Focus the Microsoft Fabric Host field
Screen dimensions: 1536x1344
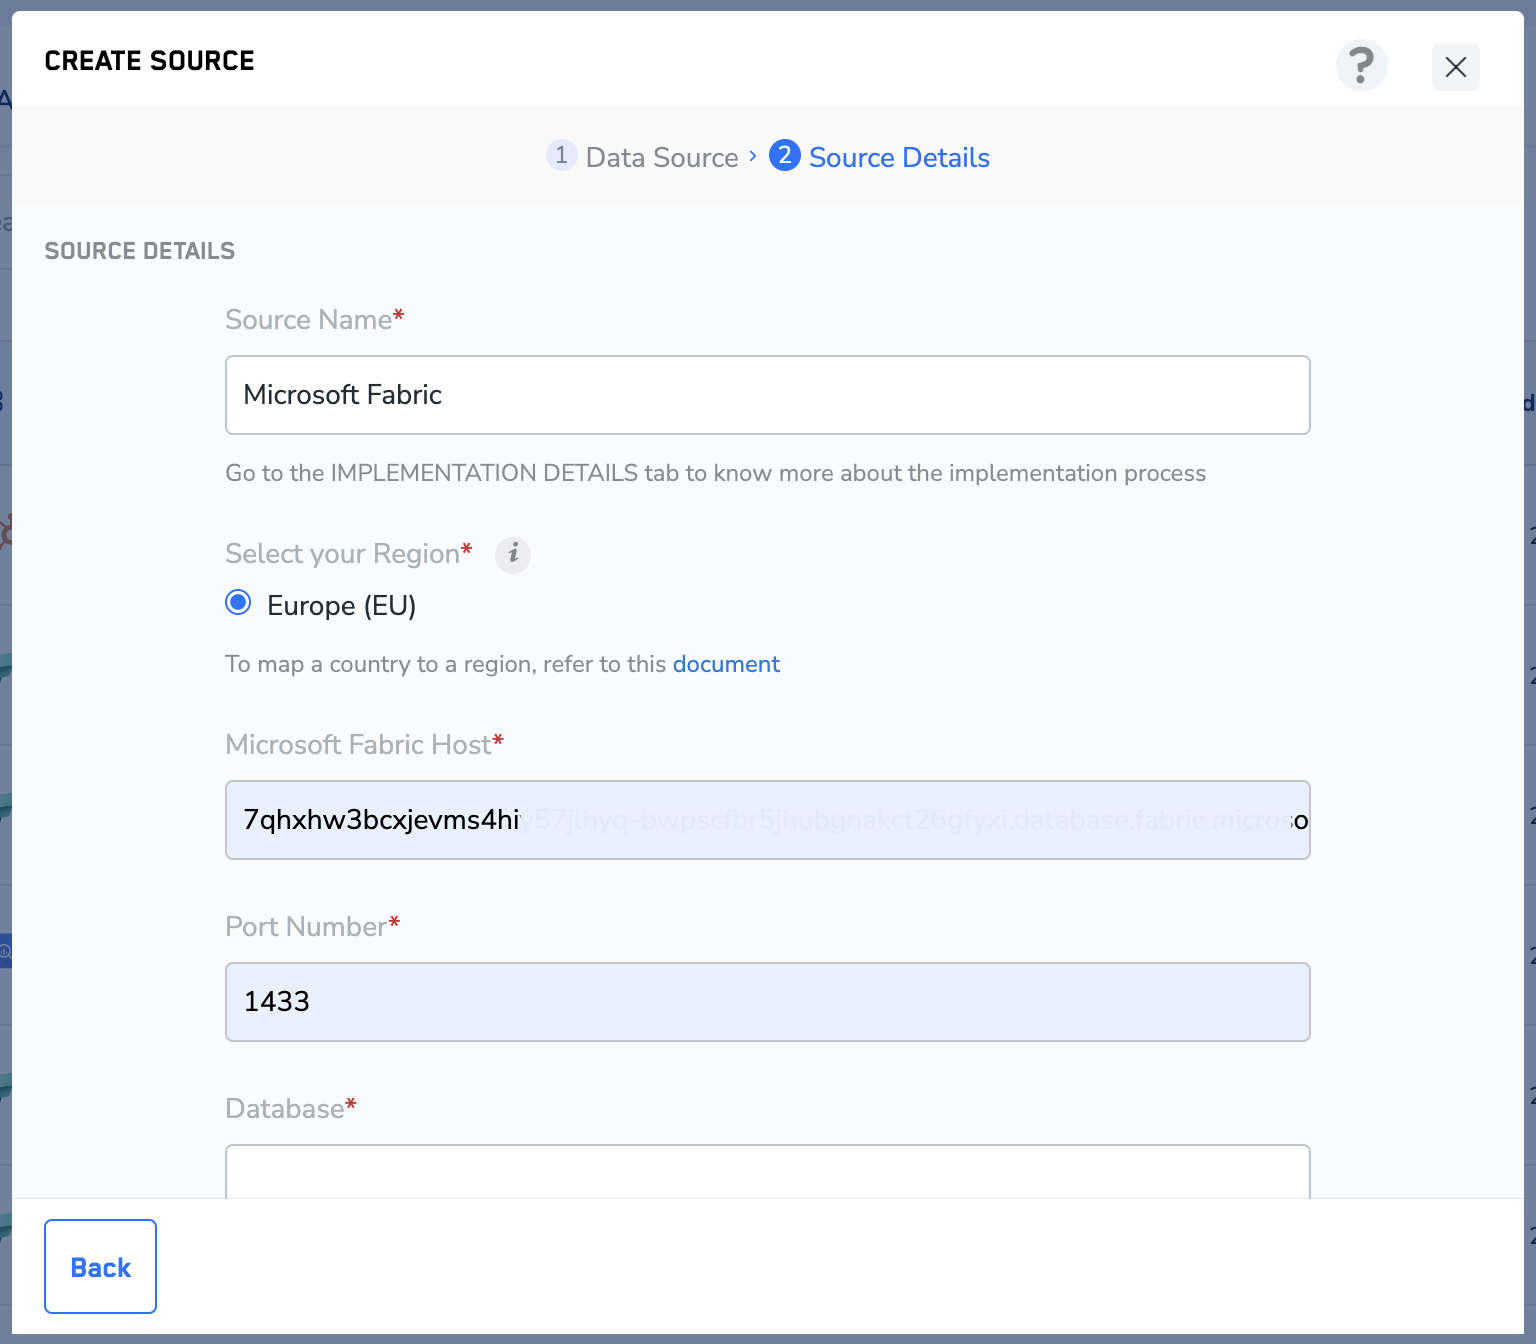[x=767, y=820]
